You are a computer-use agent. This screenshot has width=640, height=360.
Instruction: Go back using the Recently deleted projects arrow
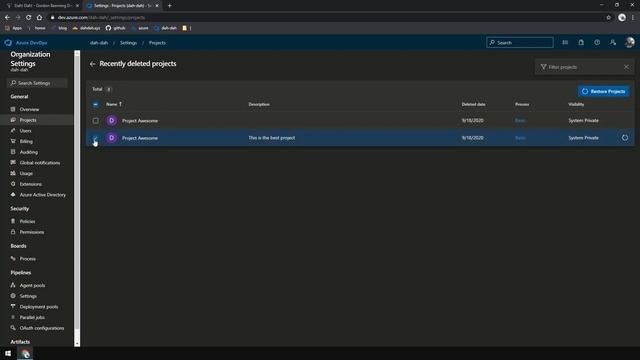click(93, 64)
